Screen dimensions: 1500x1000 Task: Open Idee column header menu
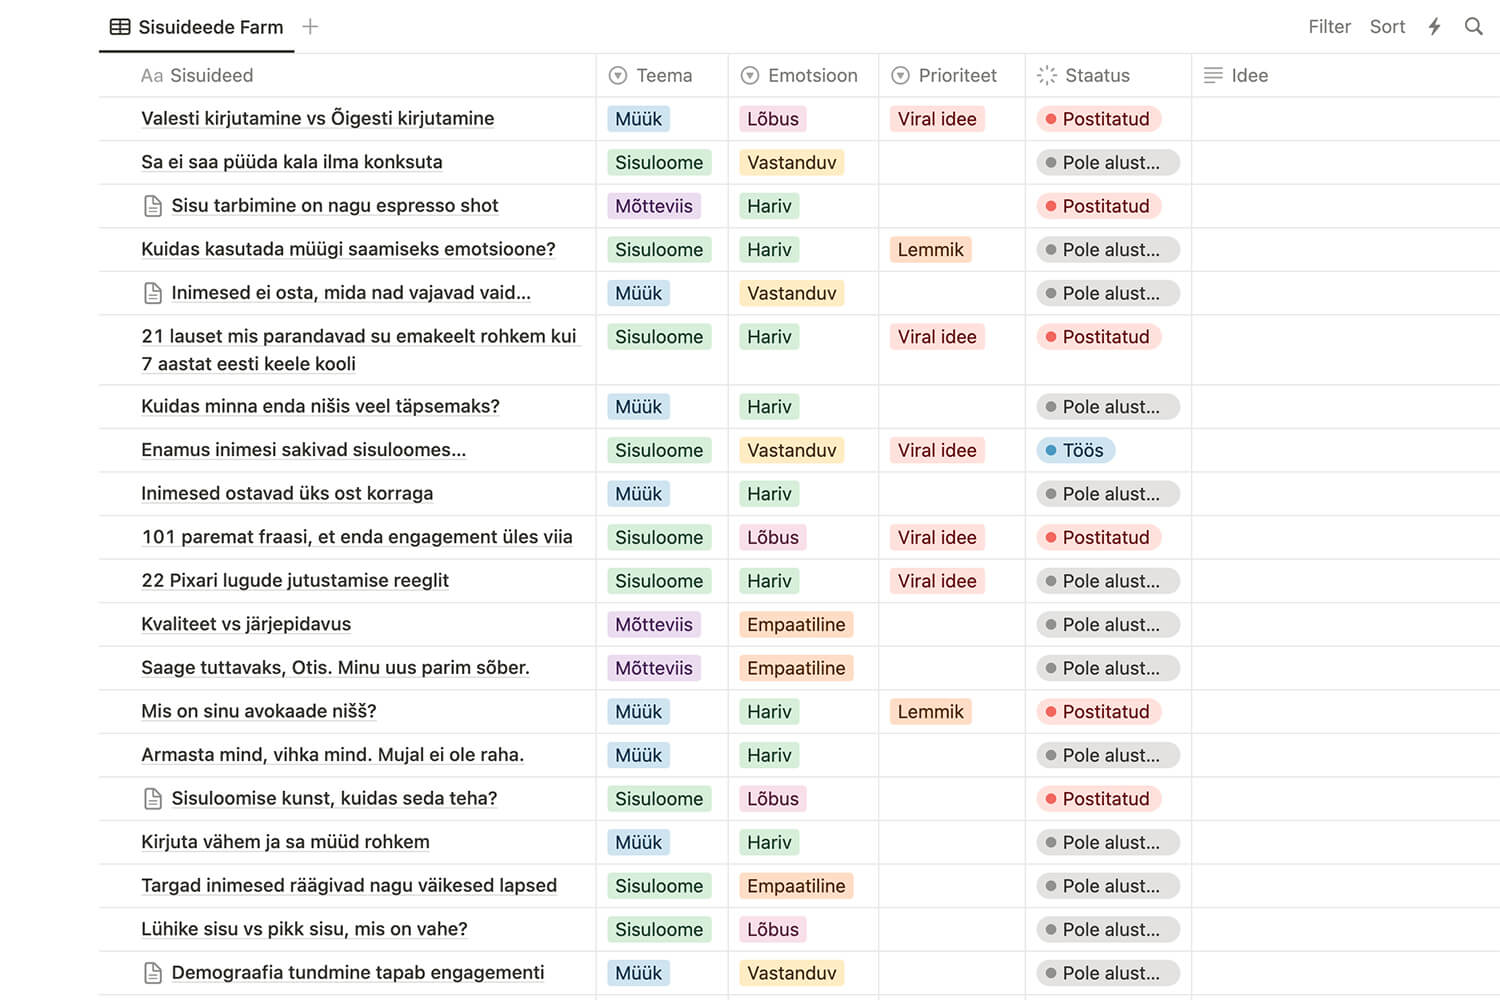[1345, 76]
